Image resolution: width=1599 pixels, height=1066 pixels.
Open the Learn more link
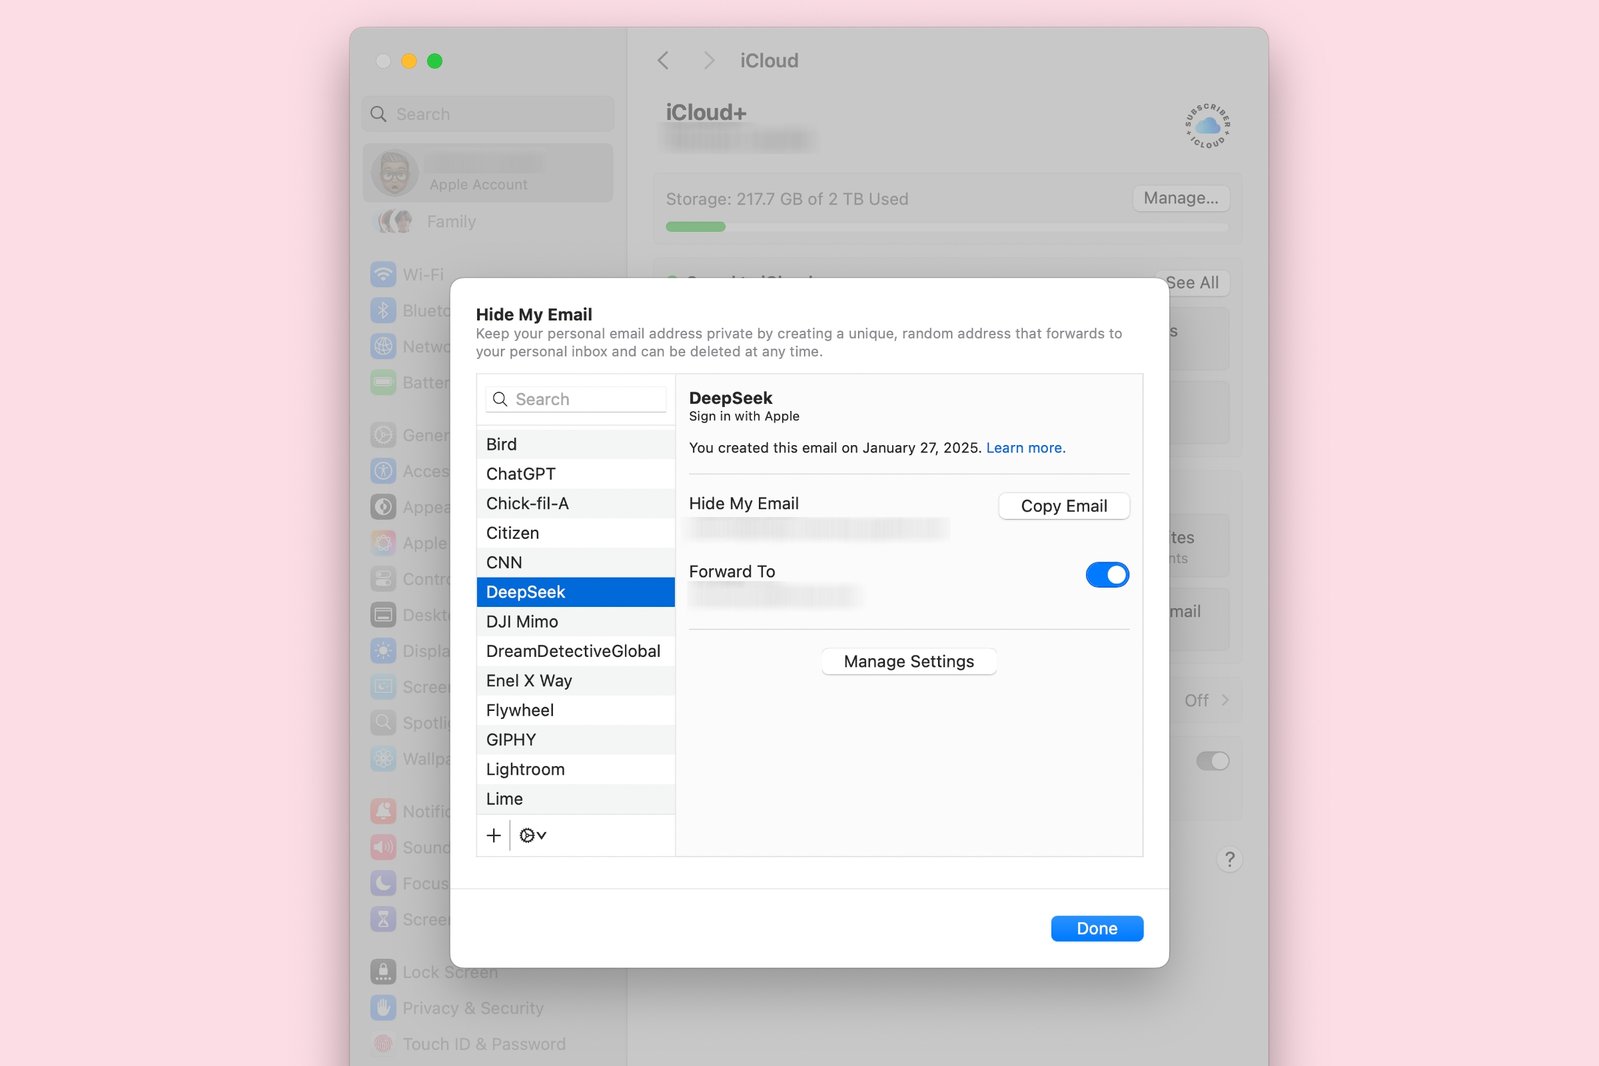tap(1025, 448)
